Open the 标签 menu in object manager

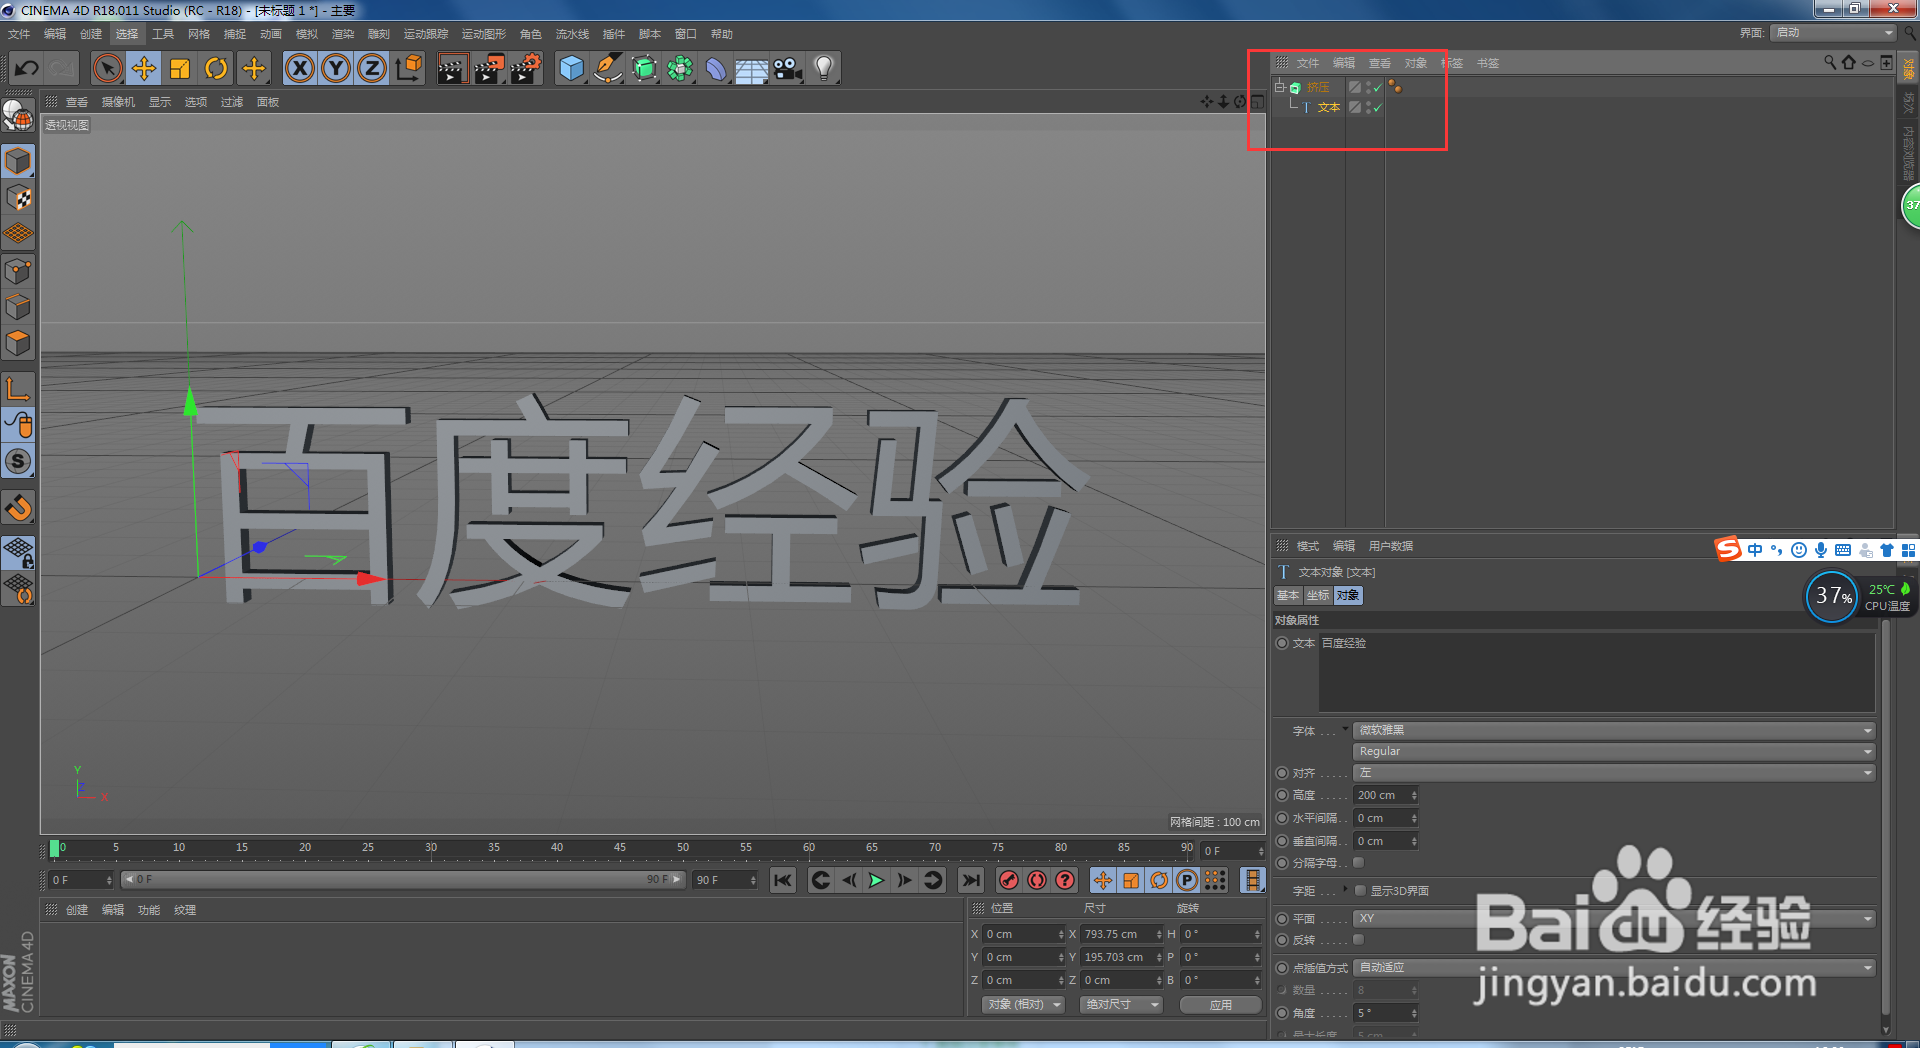(x=1452, y=63)
